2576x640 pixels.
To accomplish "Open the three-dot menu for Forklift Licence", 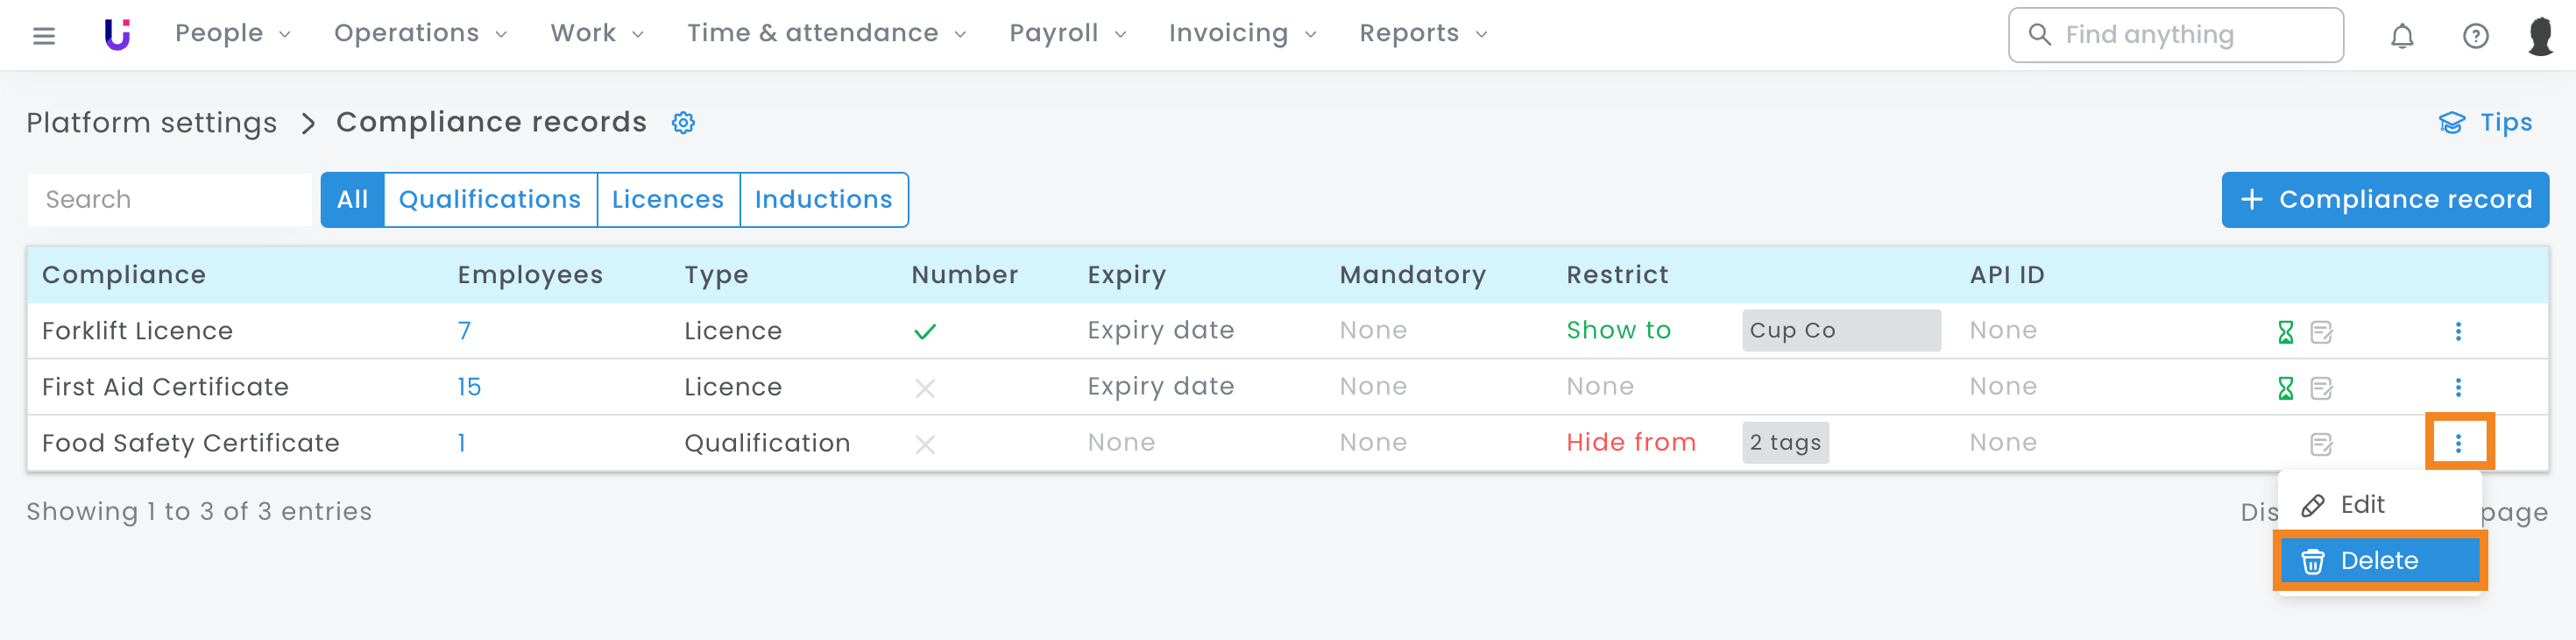I will pyautogui.click(x=2458, y=332).
